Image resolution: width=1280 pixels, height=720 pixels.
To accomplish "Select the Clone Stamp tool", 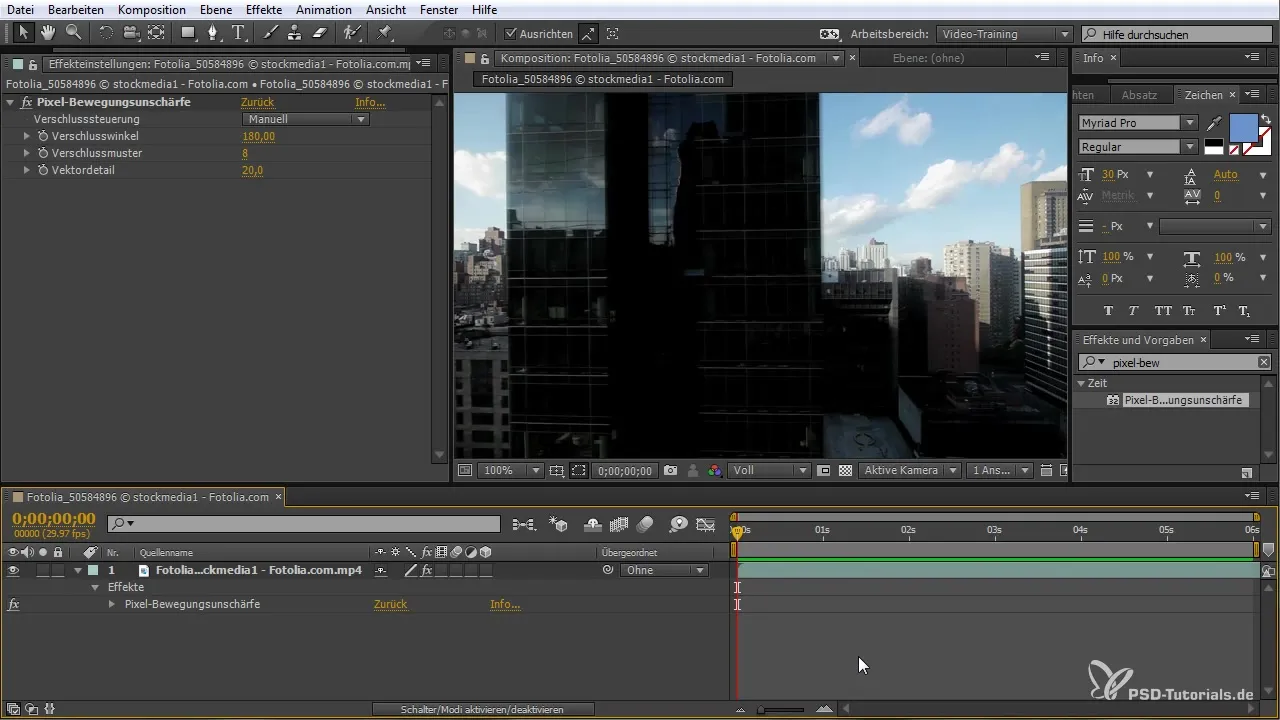I will tap(295, 33).
